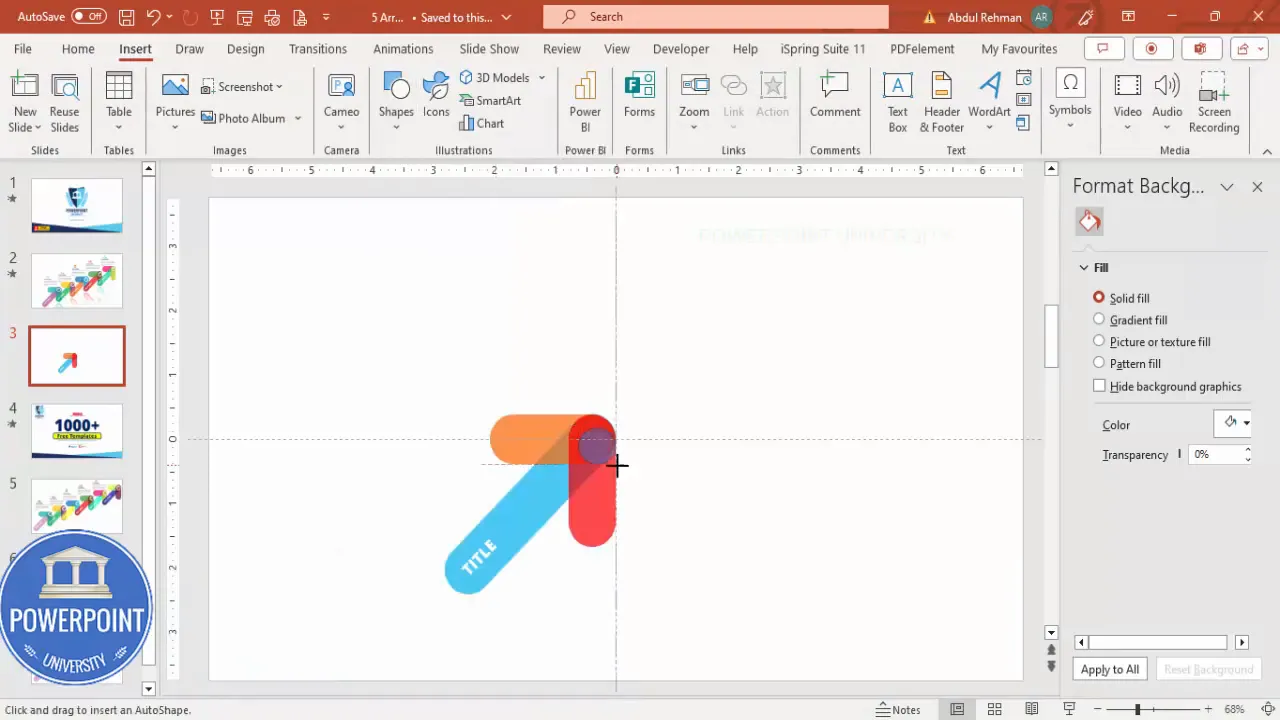Open the Photo Album dropdown menu
This screenshot has height=720, width=1280.
pyautogui.click(x=297, y=118)
